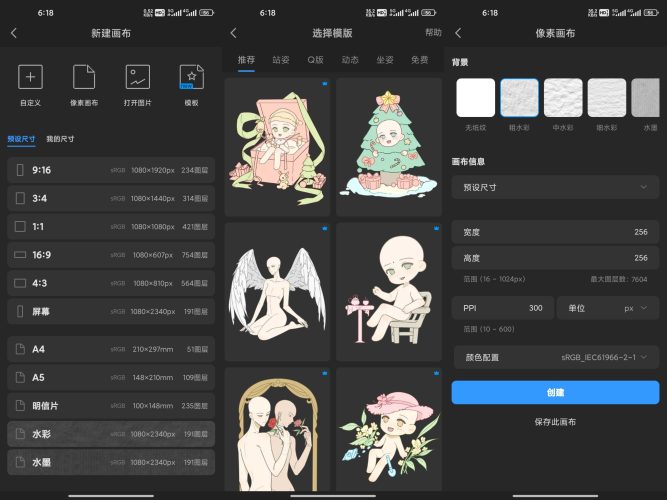This screenshot has height=500, width=667.
Task: Expand the 预设尺寸 dropdown in canvas info
Action: (555, 187)
